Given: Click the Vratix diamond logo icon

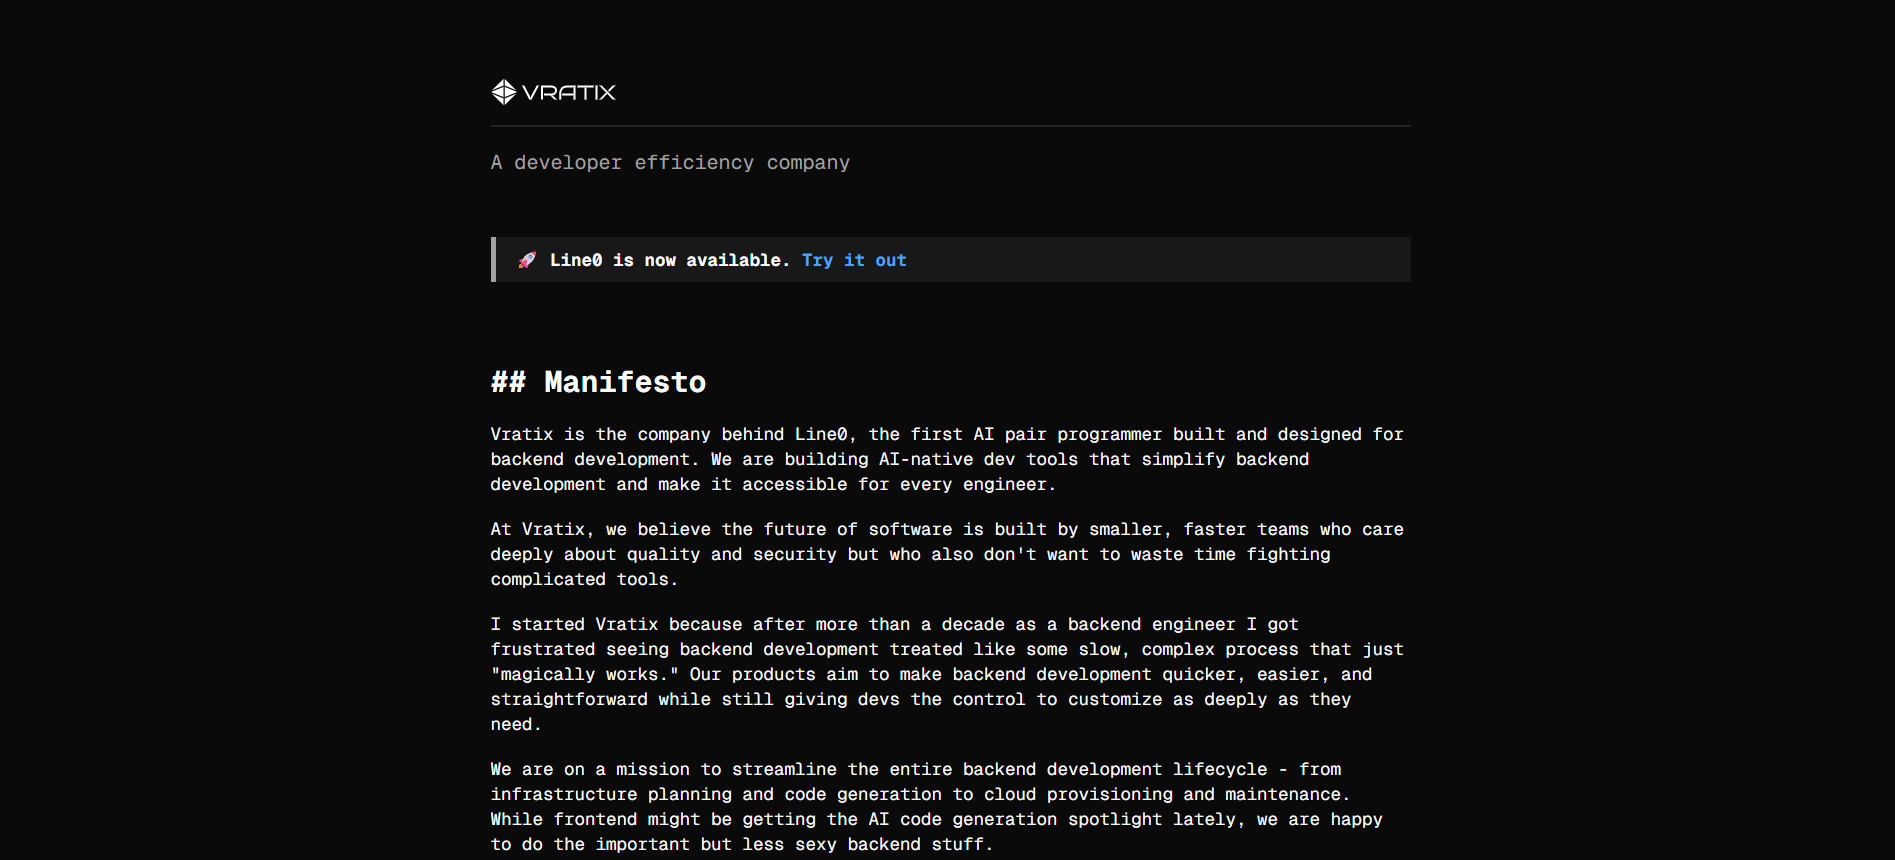Looking at the screenshot, I should [504, 92].
